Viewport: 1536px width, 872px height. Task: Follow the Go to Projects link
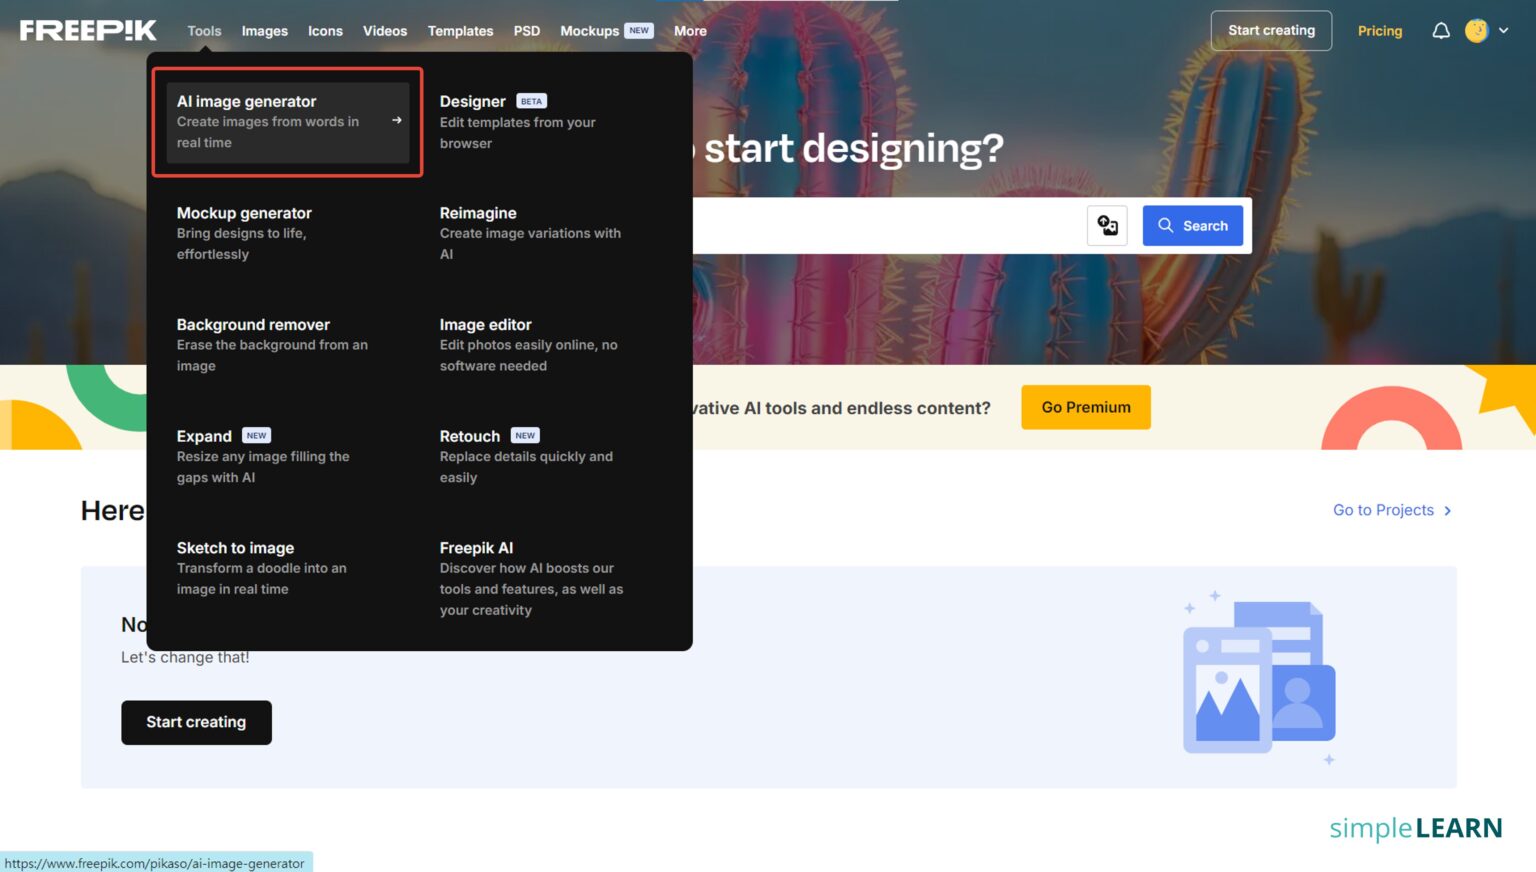pos(1383,510)
